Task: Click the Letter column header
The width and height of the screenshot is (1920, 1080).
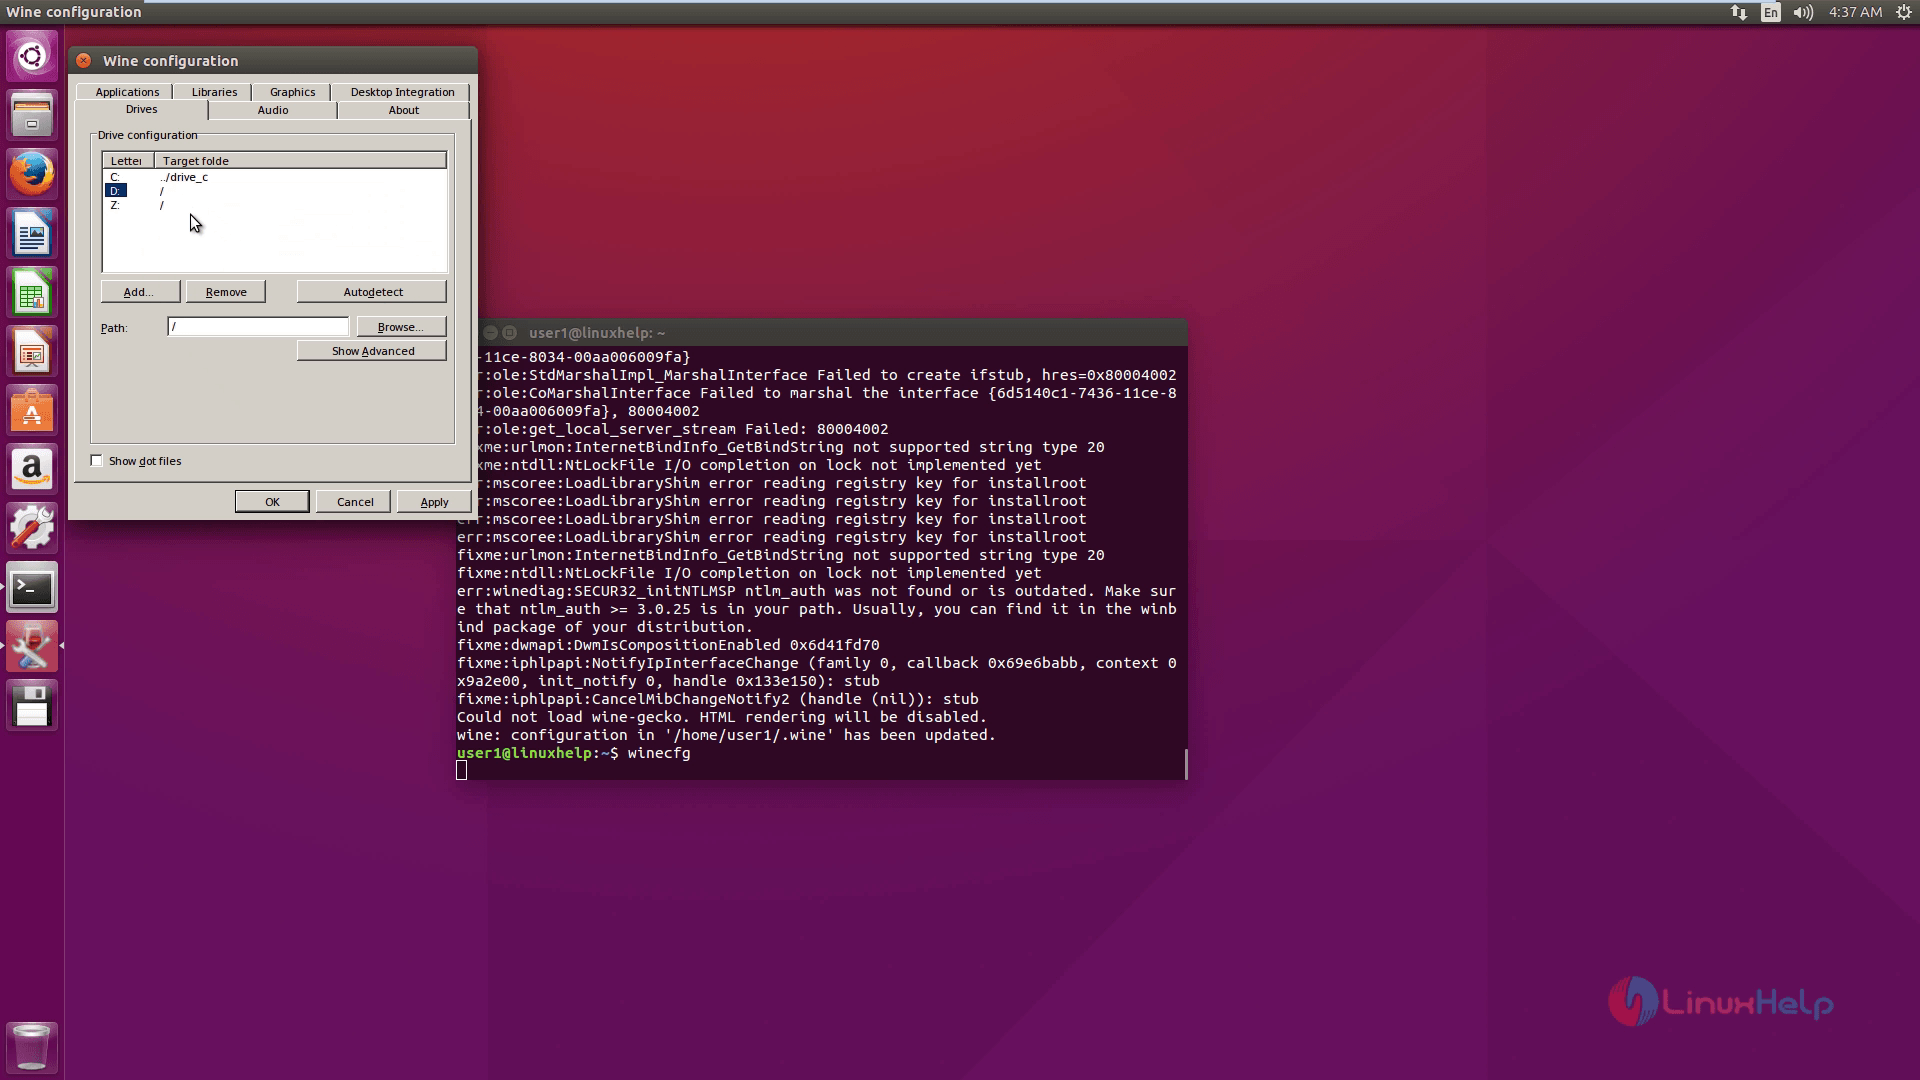Action: coord(128,160)
